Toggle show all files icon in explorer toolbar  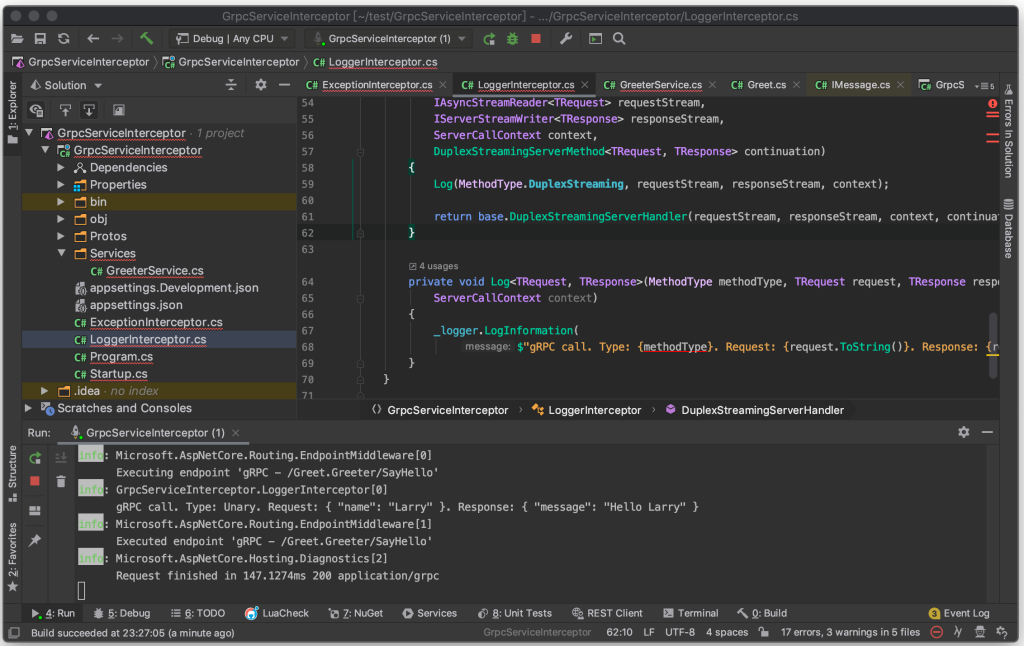[118, 110]
